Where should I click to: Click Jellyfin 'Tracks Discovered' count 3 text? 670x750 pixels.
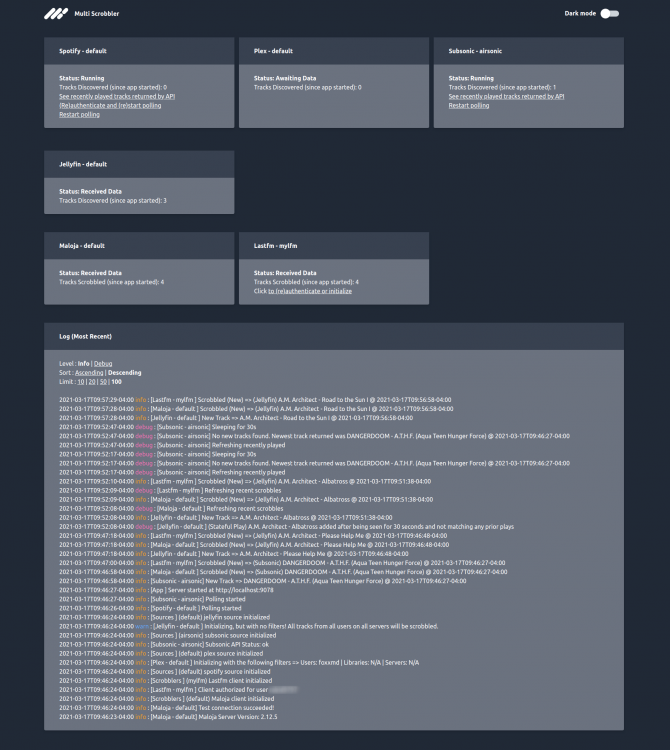tap(113, 200)
